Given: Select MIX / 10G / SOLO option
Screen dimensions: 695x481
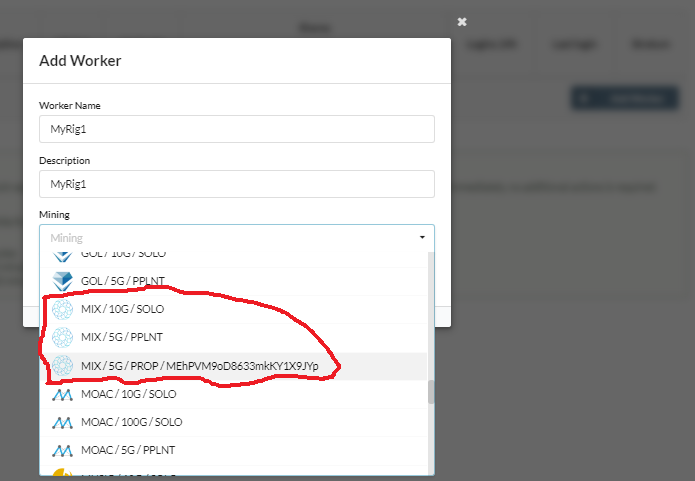Looking at the screenshot, I should tap(234, 309).
